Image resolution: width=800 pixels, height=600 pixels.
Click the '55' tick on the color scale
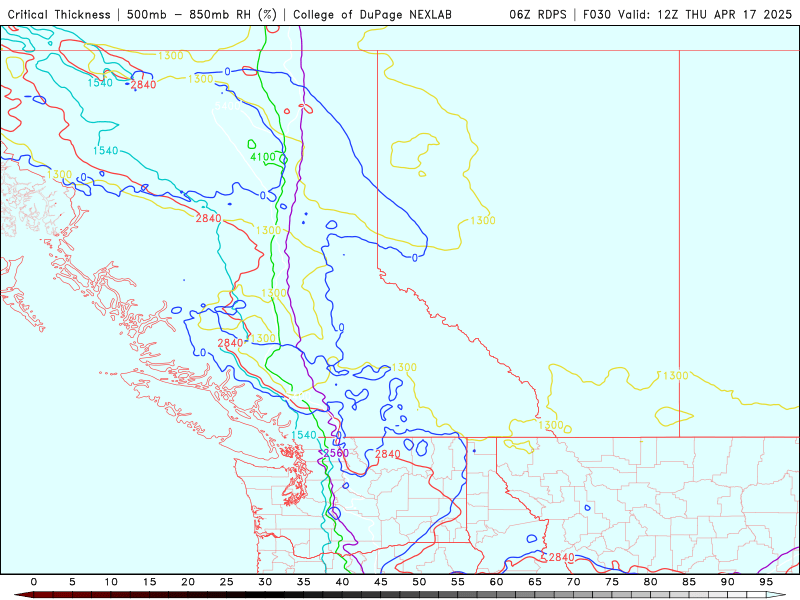(x=458, y=582)
